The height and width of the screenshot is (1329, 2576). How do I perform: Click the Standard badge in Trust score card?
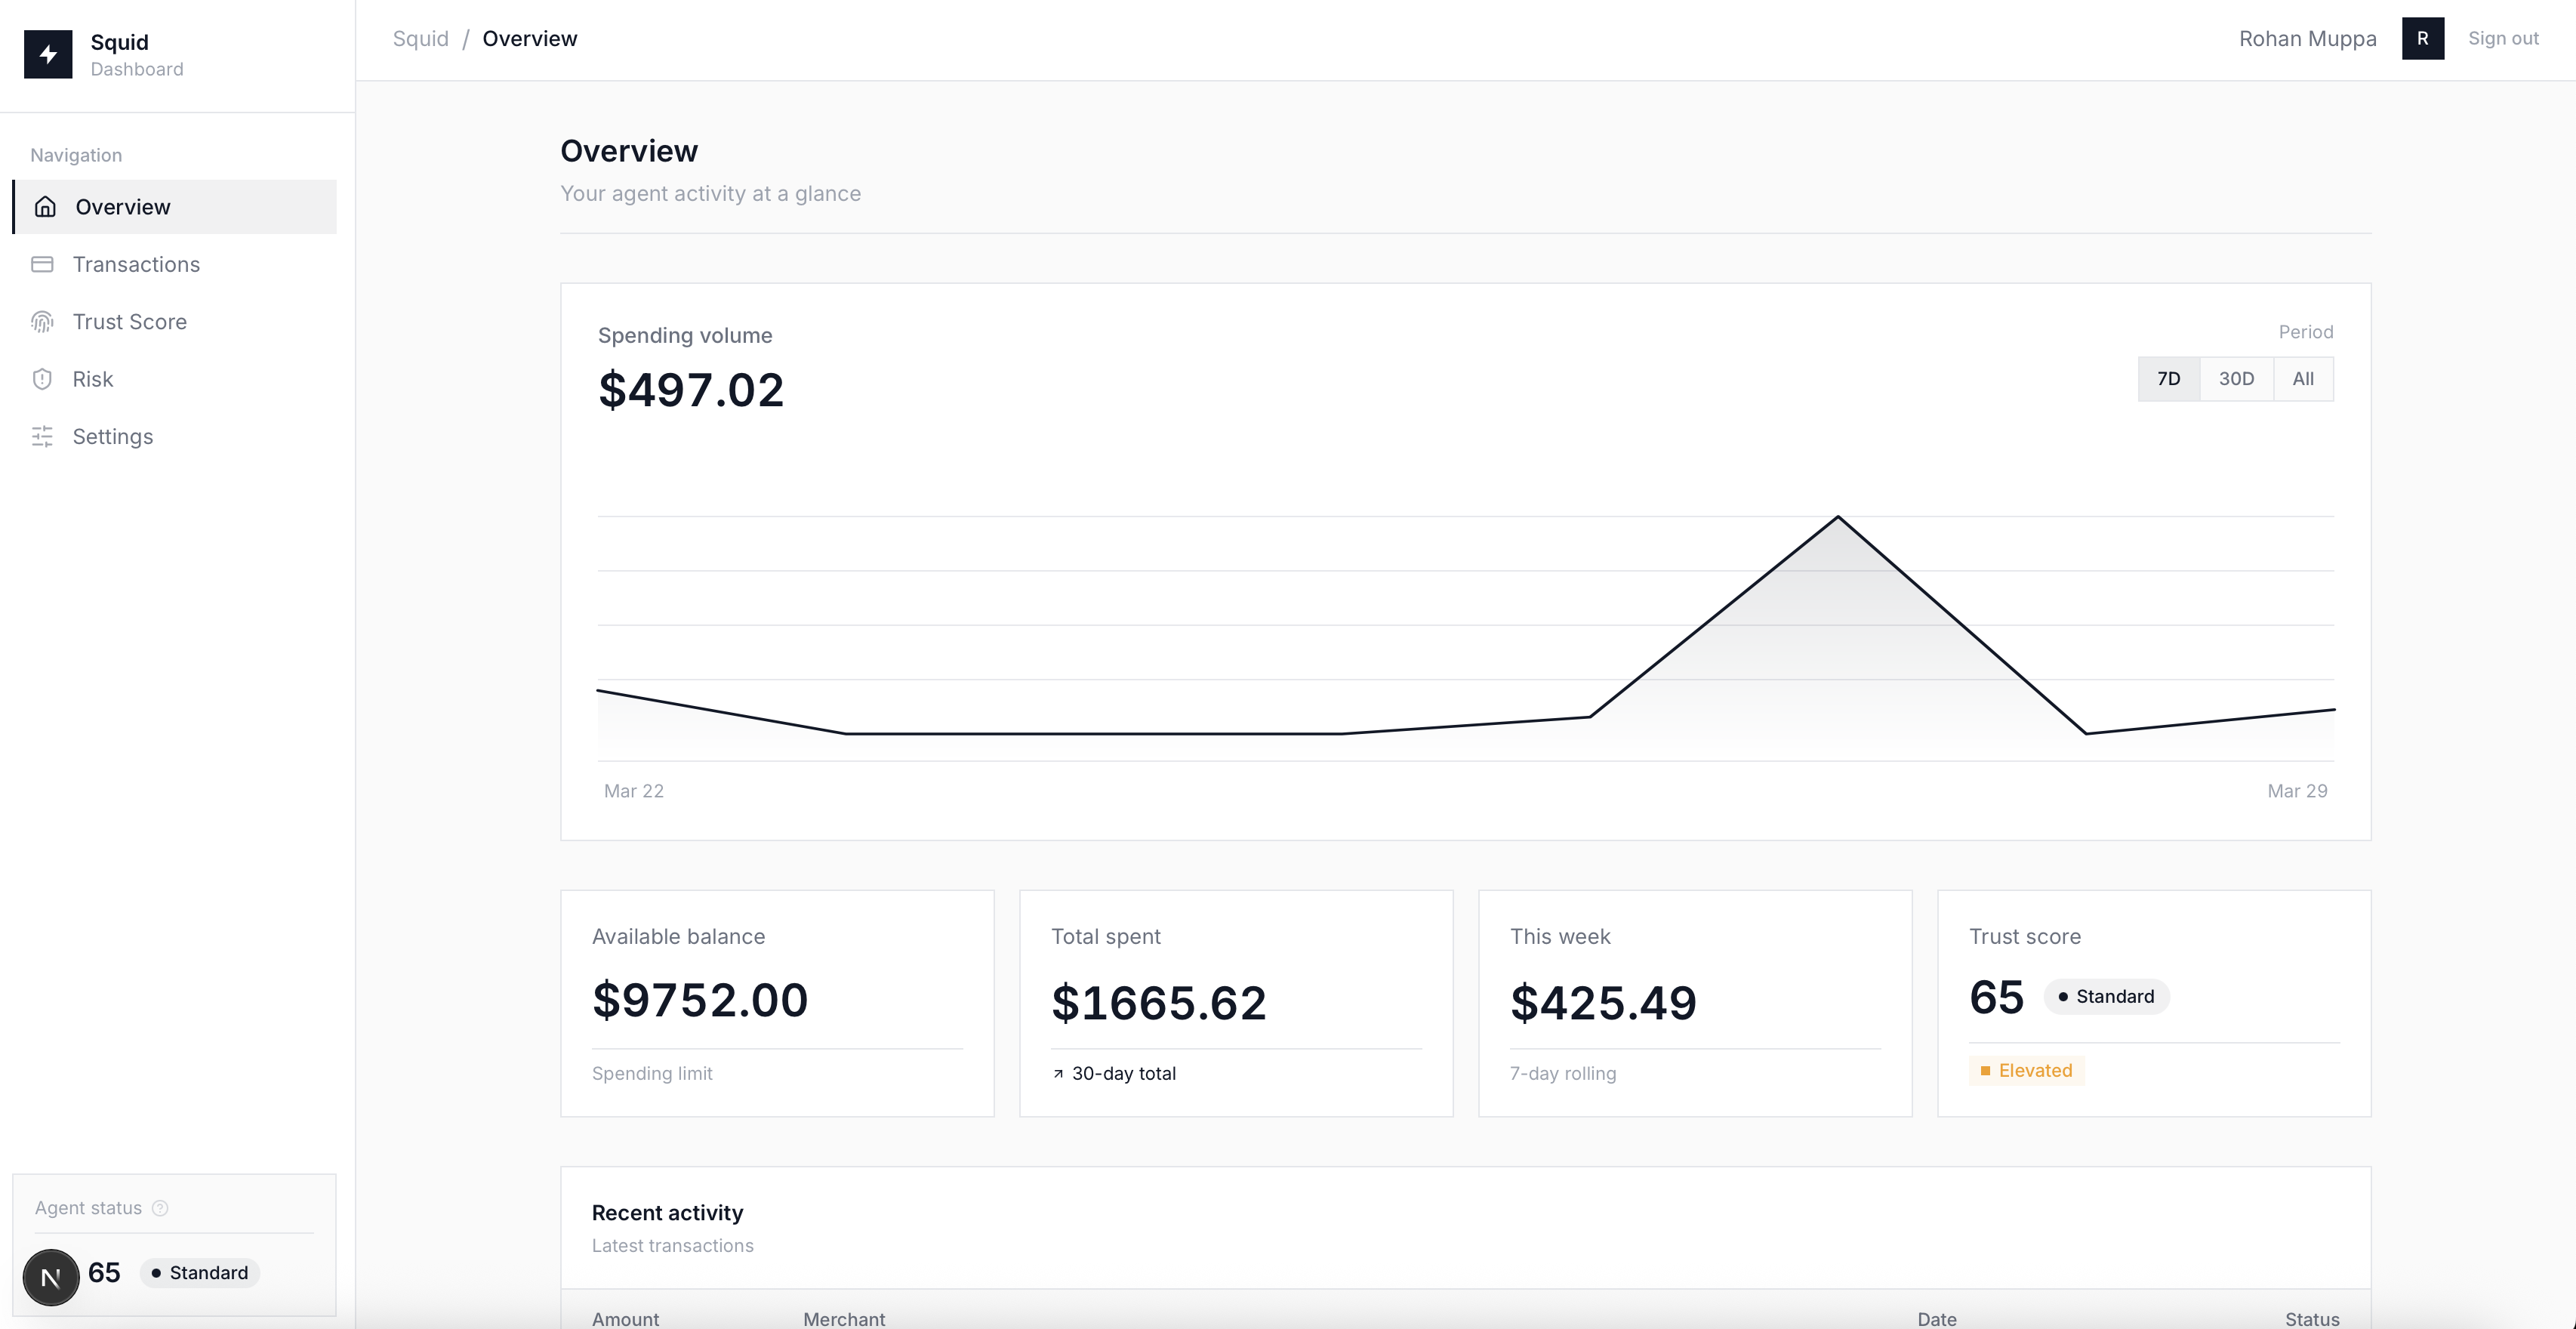click(x=2106, y=997)
